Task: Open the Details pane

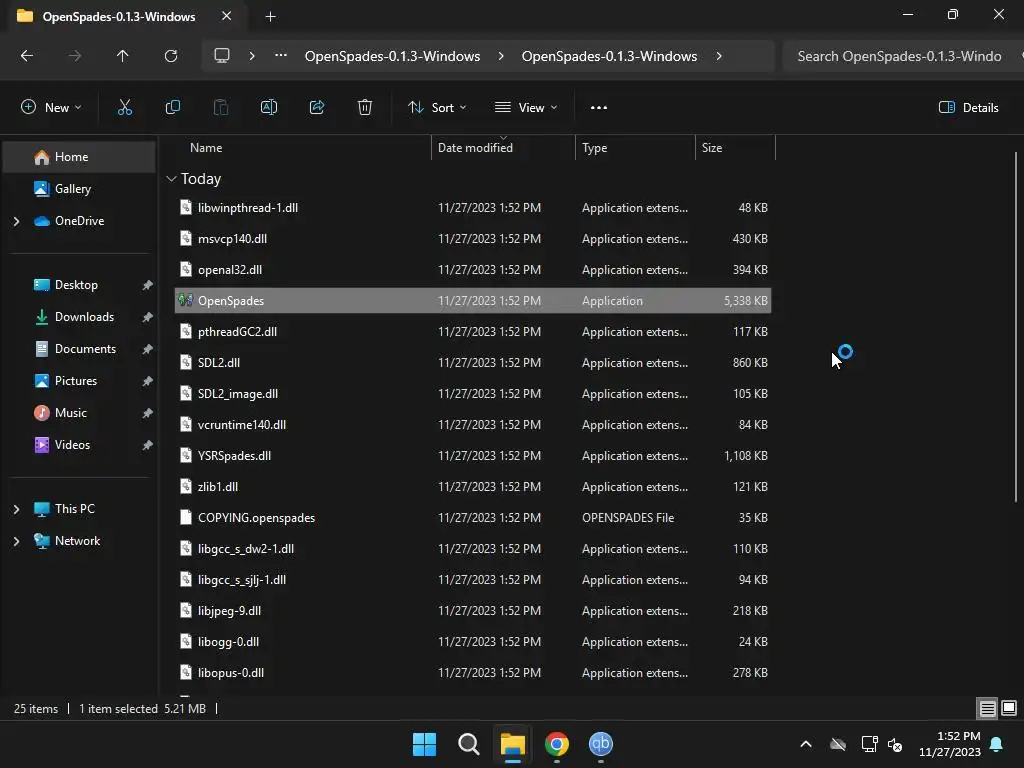Action: click(968, 108)
